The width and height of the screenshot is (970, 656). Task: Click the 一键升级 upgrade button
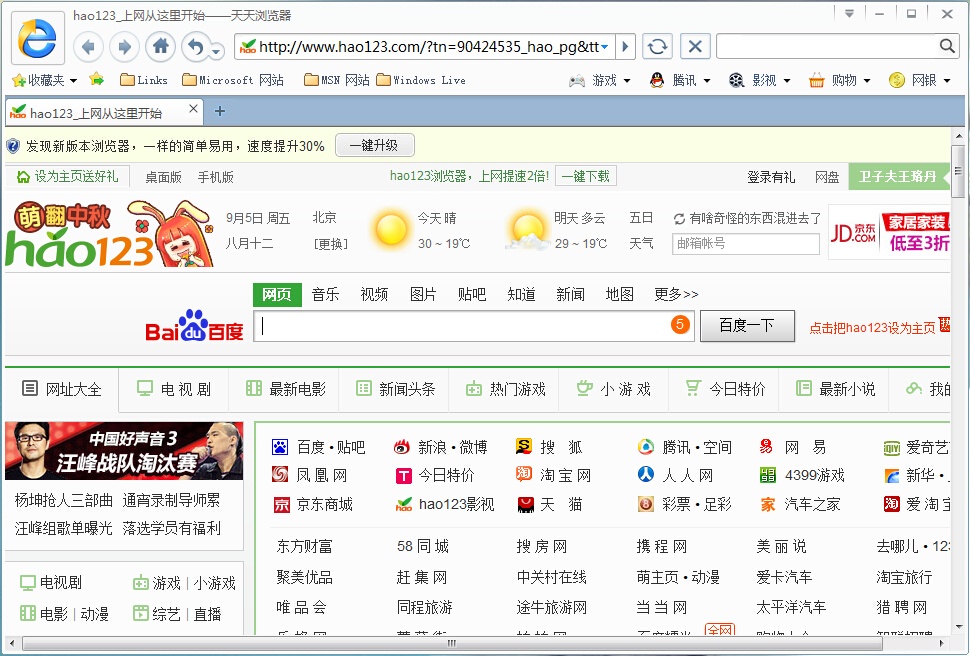[374, 144]
